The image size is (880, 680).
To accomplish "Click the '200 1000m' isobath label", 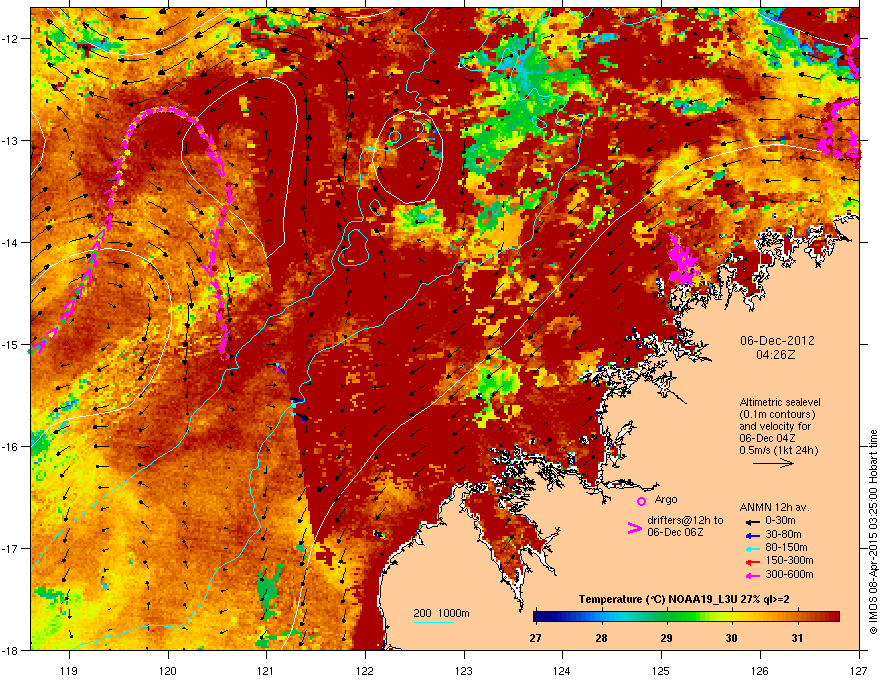I will tap(441, 613).
